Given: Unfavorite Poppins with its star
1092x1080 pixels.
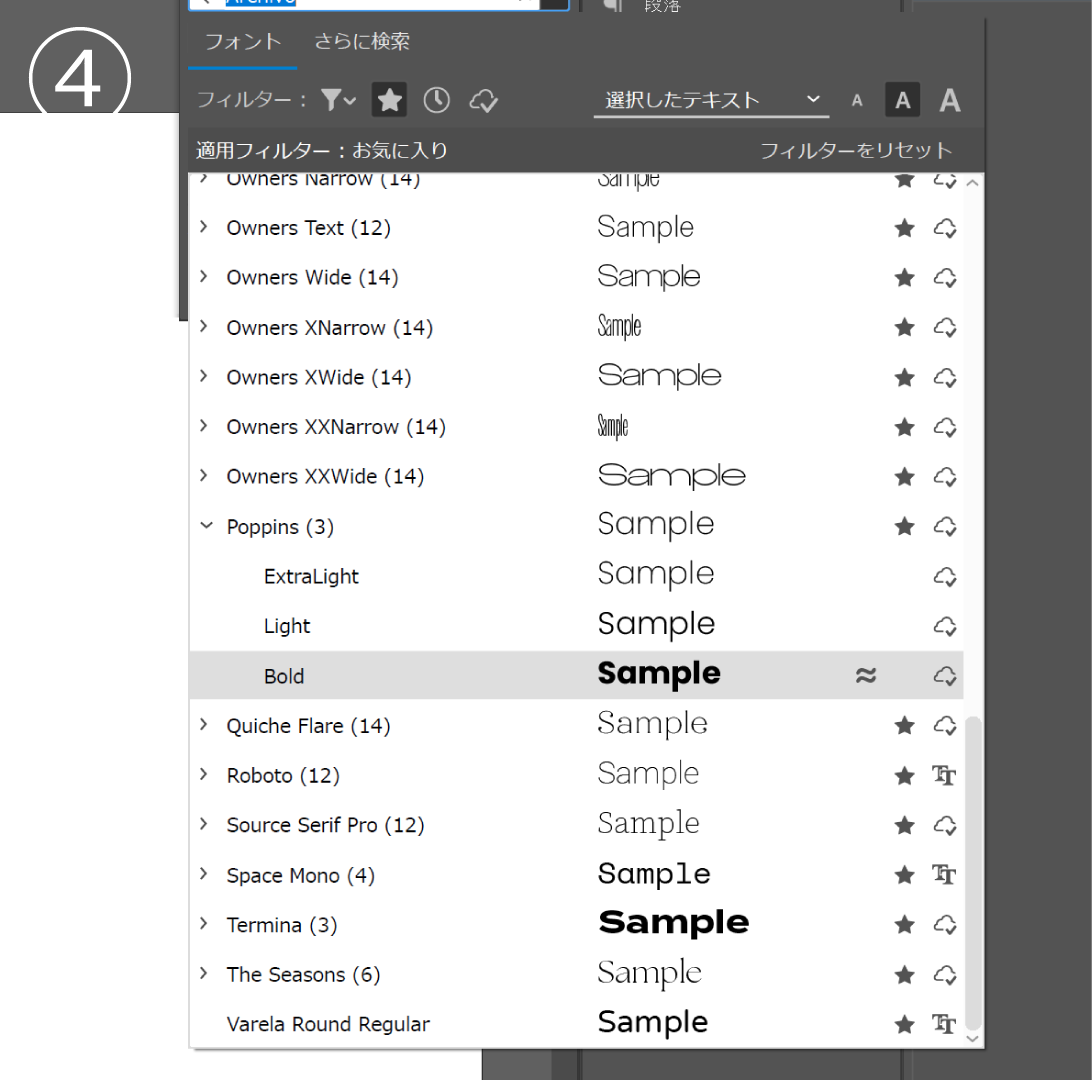Looking at the screenshot, I should 905,526.
